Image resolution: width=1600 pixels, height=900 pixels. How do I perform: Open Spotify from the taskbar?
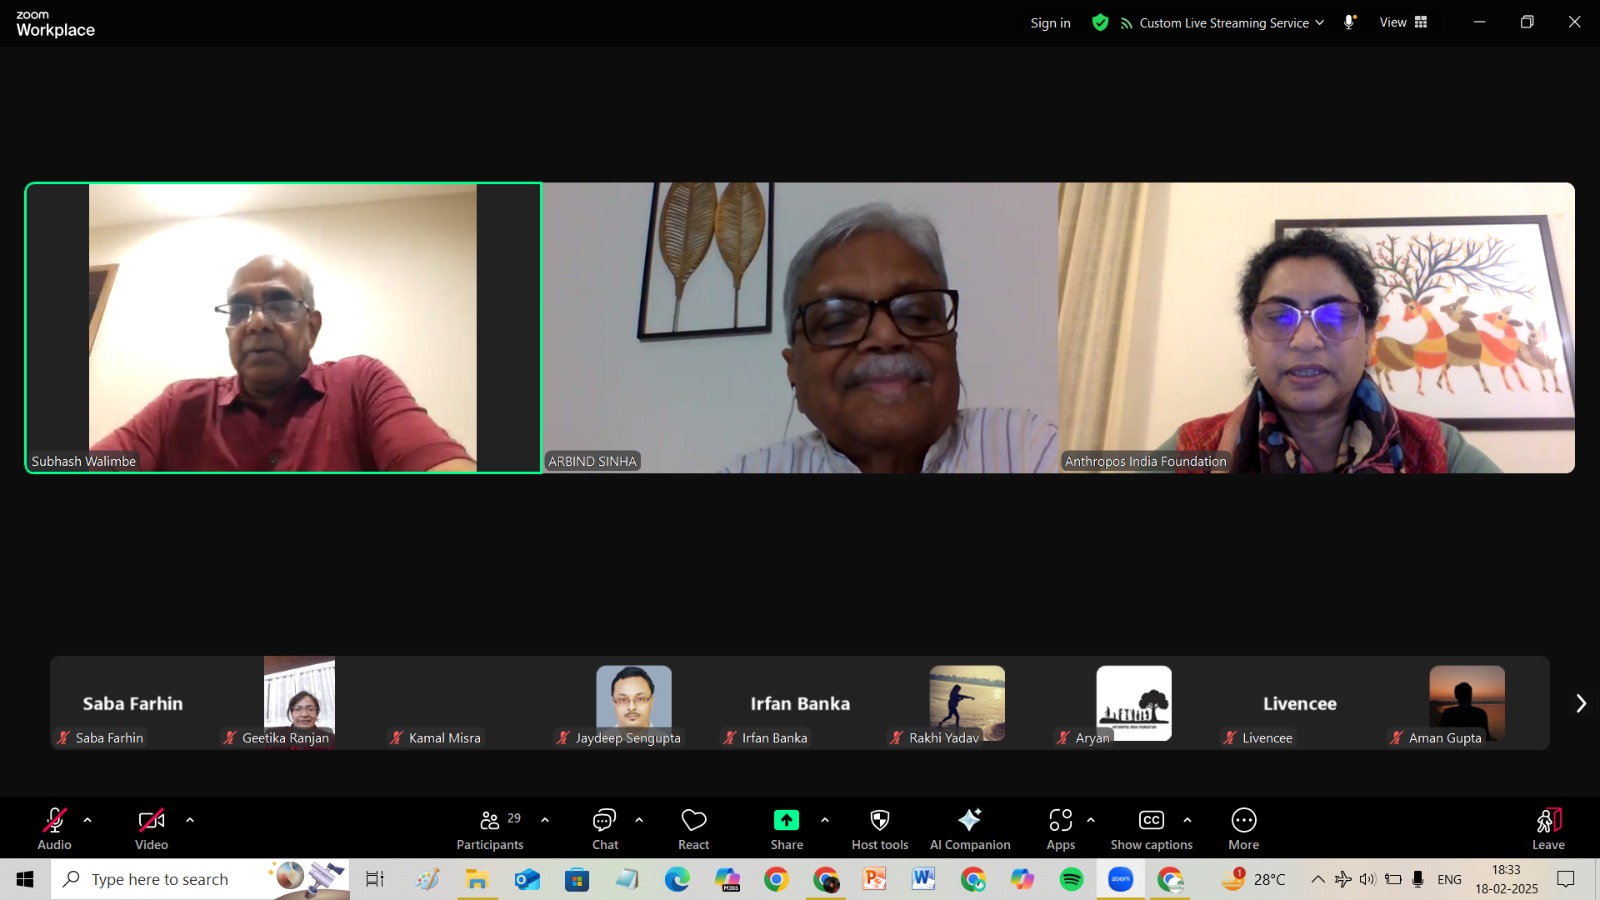[x=1071, y=879]
